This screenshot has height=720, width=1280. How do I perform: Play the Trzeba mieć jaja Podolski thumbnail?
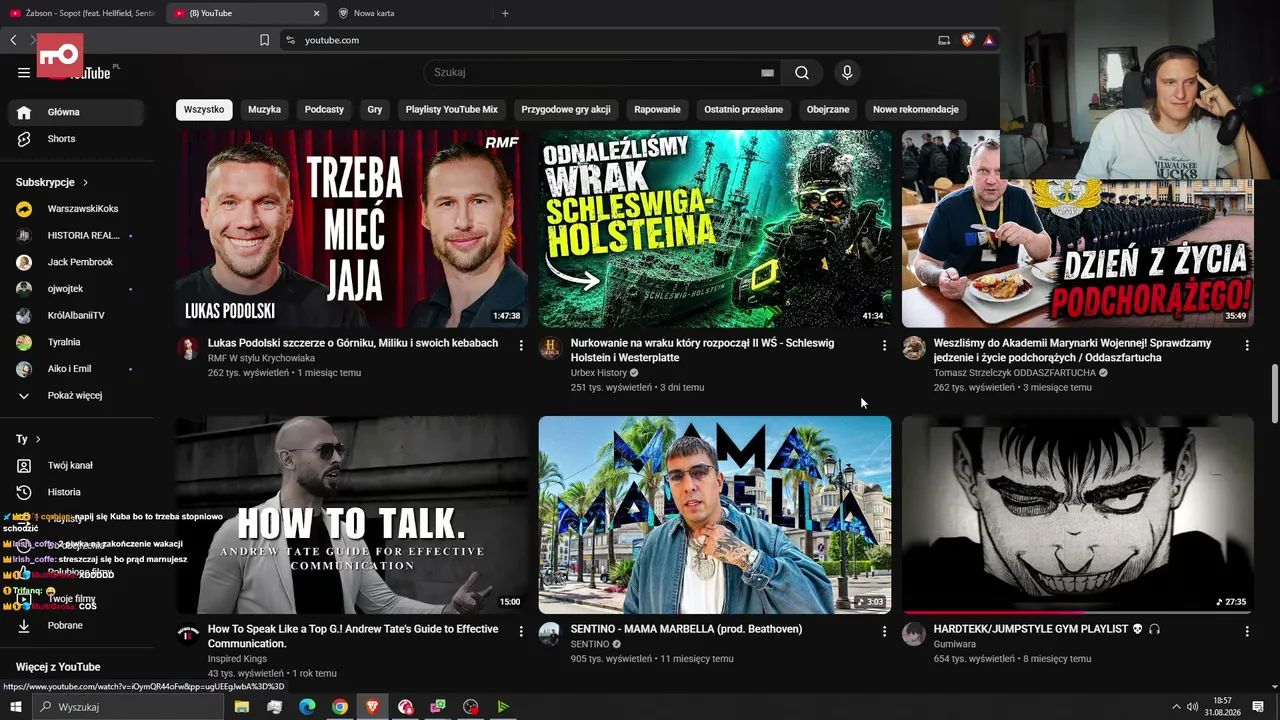coord(352,229)
